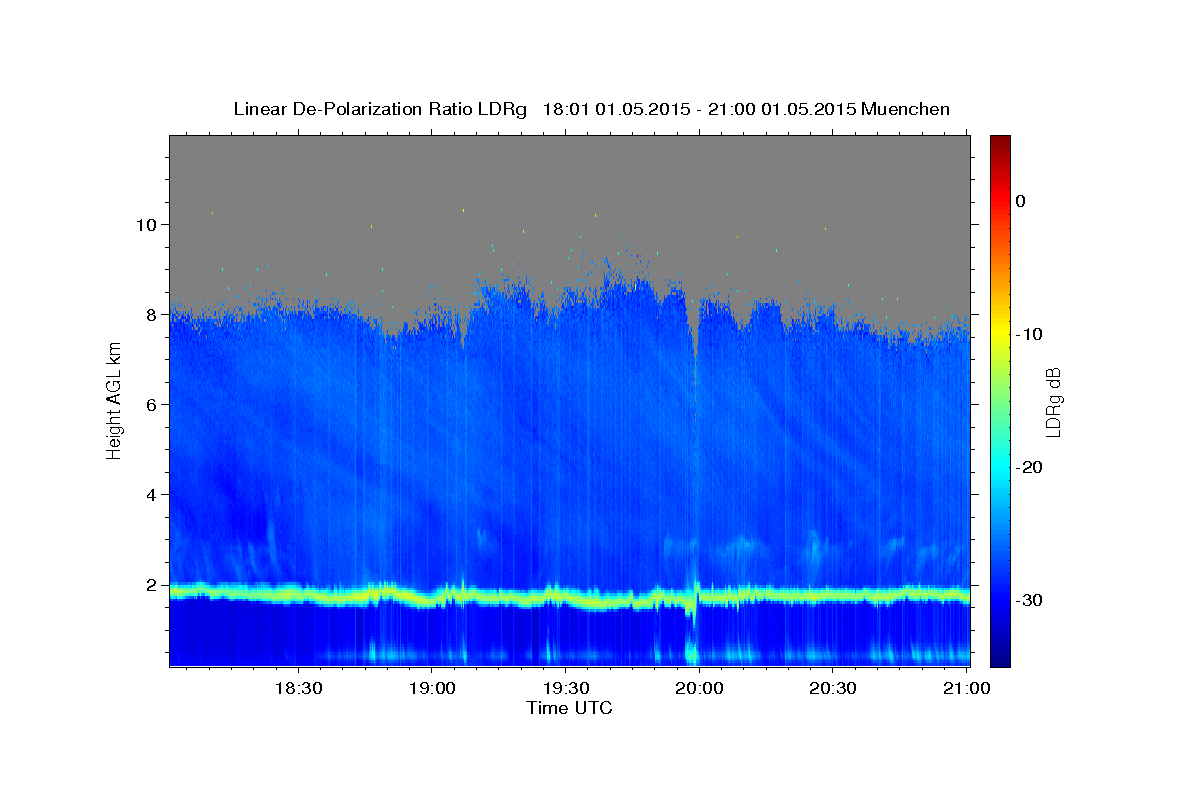The width and height of the screenshot is (1200, 800).
Task: Click the 'LDRg dB' colorbar label
Action: point(1052,401)
